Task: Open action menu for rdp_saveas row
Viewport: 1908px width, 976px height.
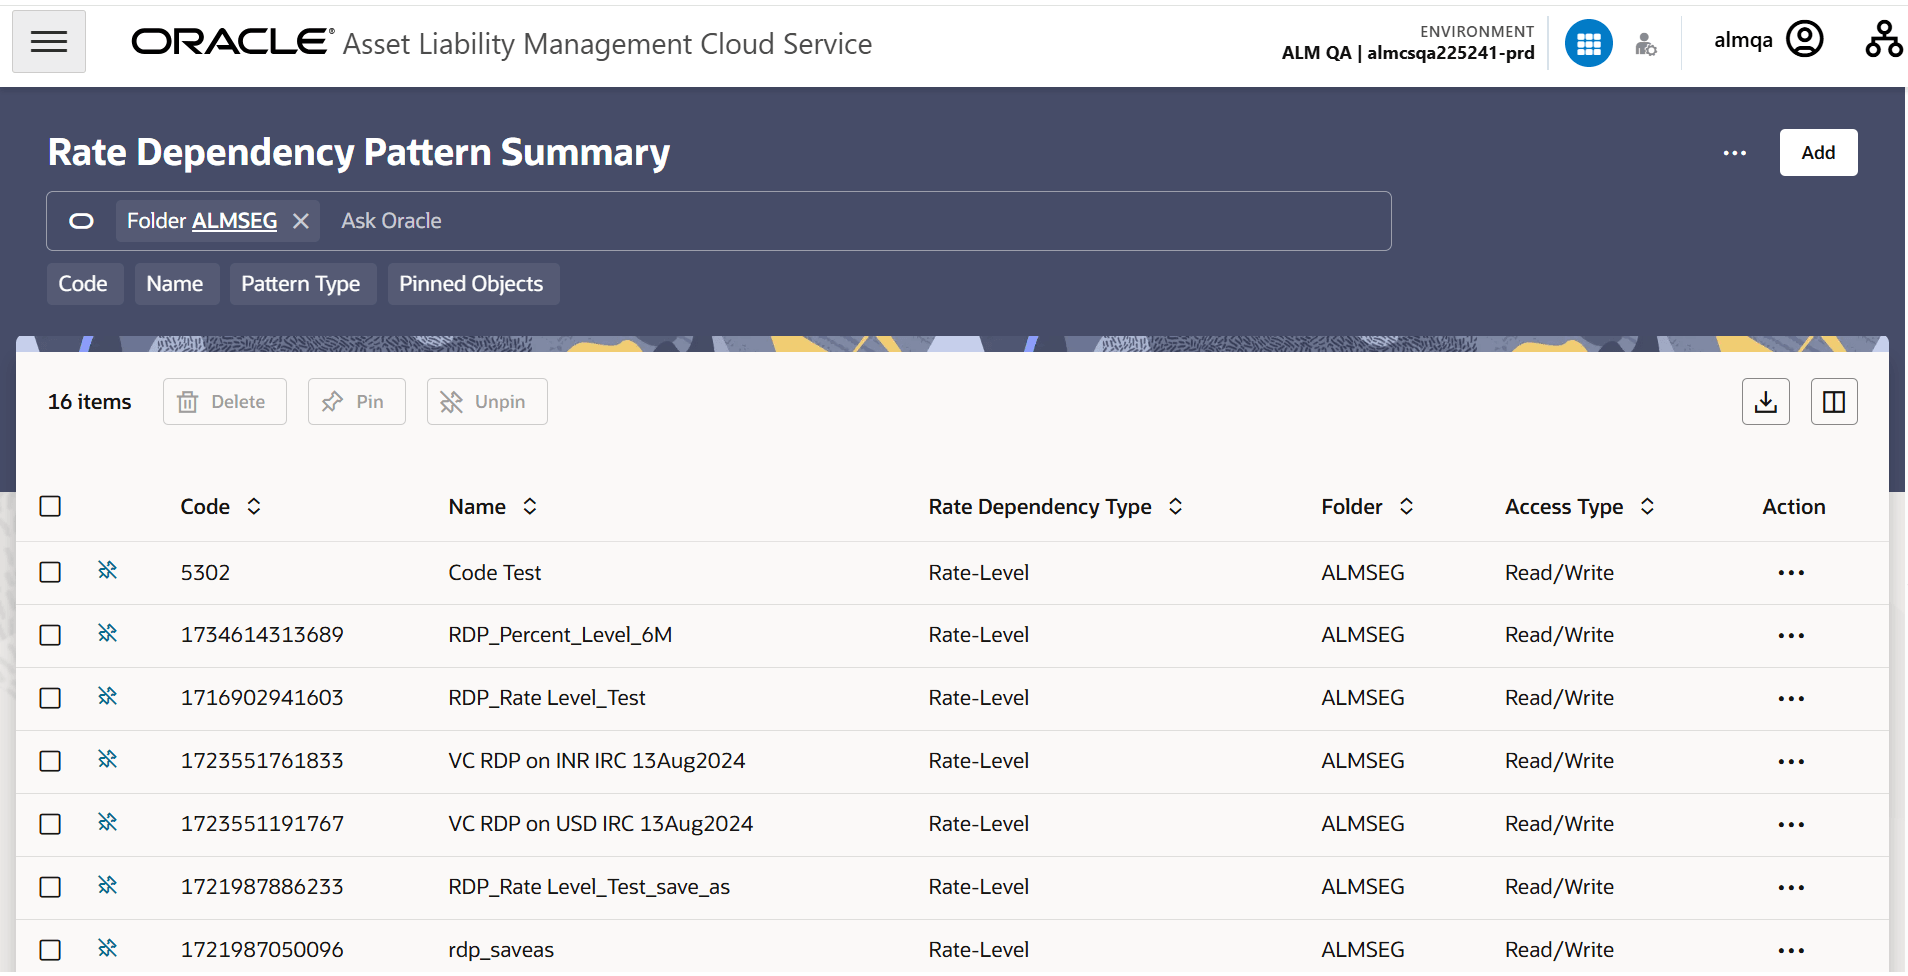Action: 1791,951
